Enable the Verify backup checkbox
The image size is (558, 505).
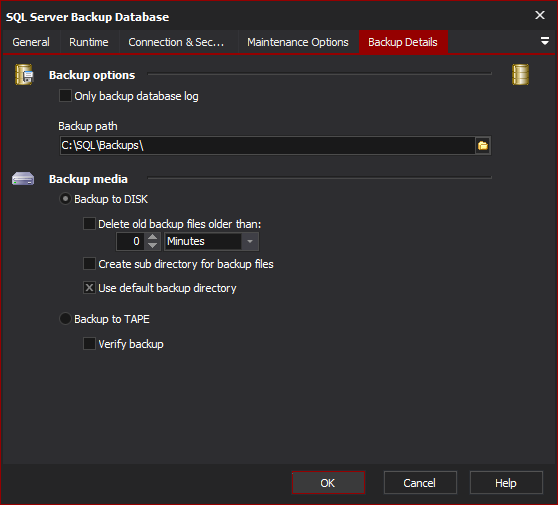click(89, 344)
